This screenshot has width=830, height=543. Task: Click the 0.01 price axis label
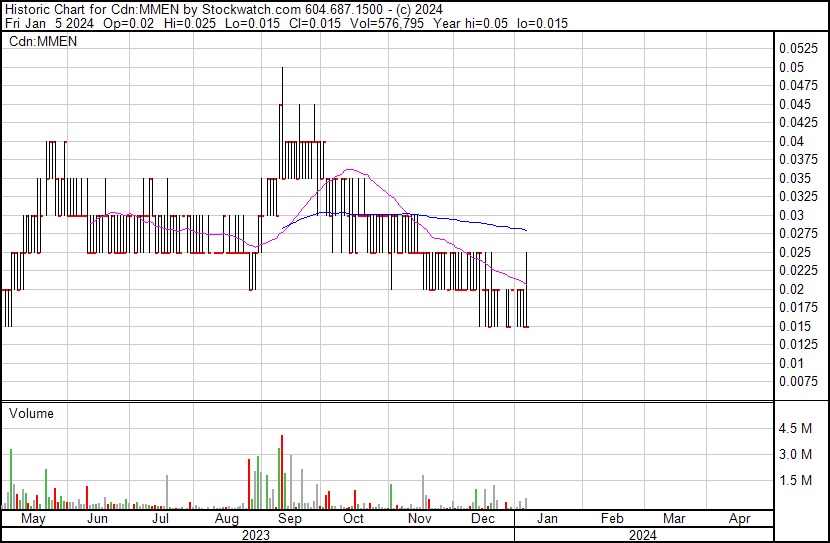pyautogui.click(x=791, y=364)
